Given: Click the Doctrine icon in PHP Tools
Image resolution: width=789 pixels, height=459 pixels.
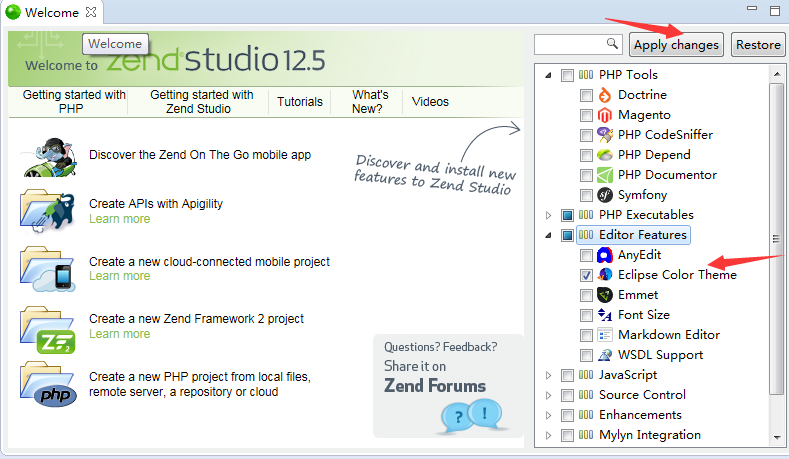Looking at the screenshot, I should [x=604, y=95].
